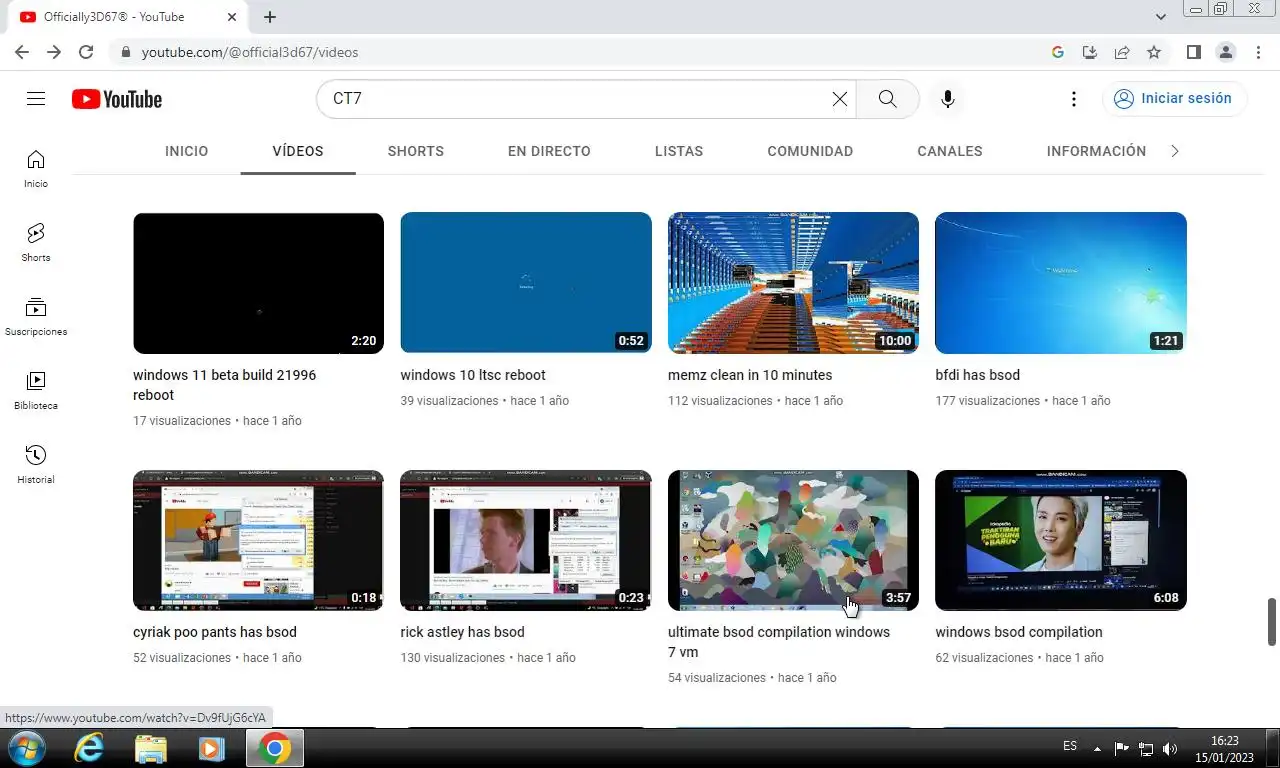The height and width of the screenshot is (768, 1280).
Task: Launch Internet Explorer from the taskbar
Action: pos(89,748)
